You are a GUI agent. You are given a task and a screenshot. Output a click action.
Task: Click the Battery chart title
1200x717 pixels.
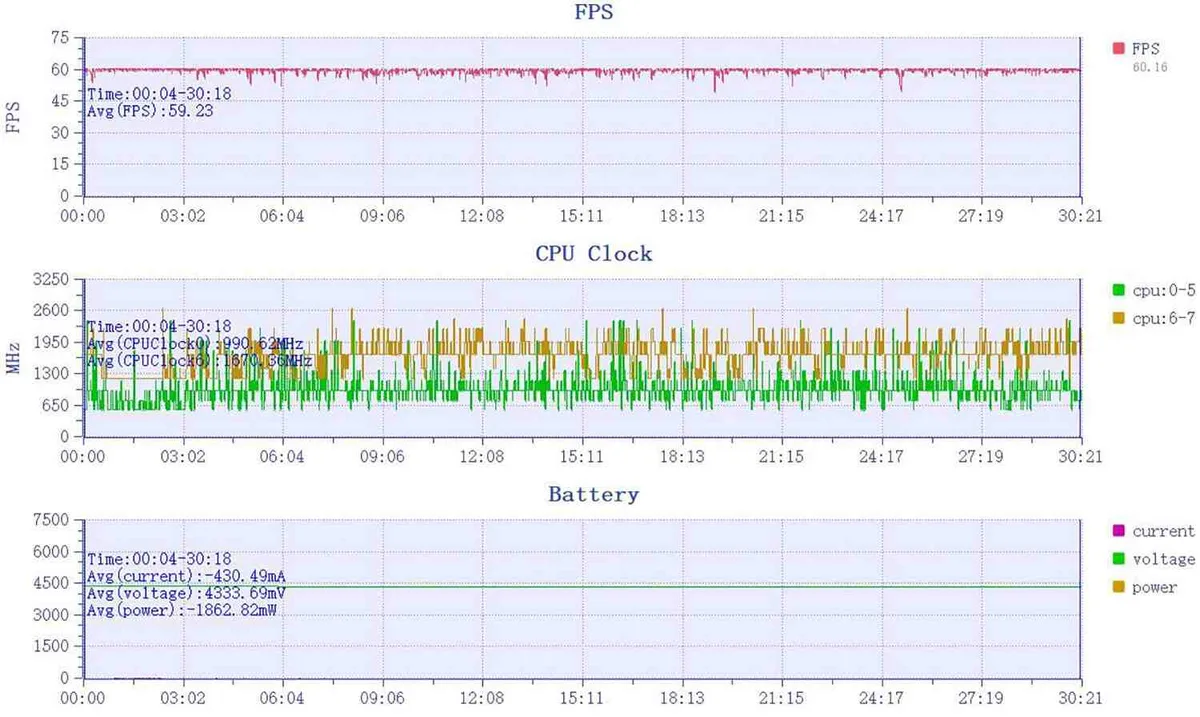pos(593,495)
